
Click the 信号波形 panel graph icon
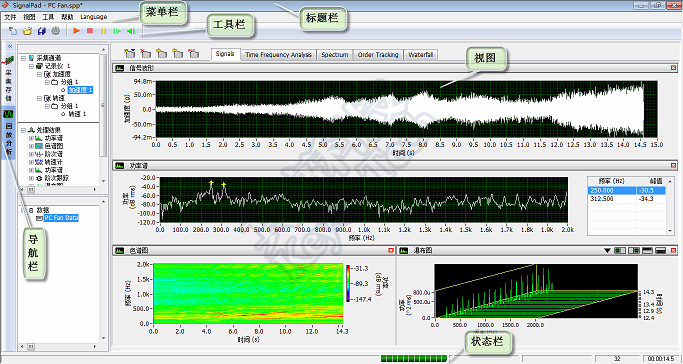(119, 68)
